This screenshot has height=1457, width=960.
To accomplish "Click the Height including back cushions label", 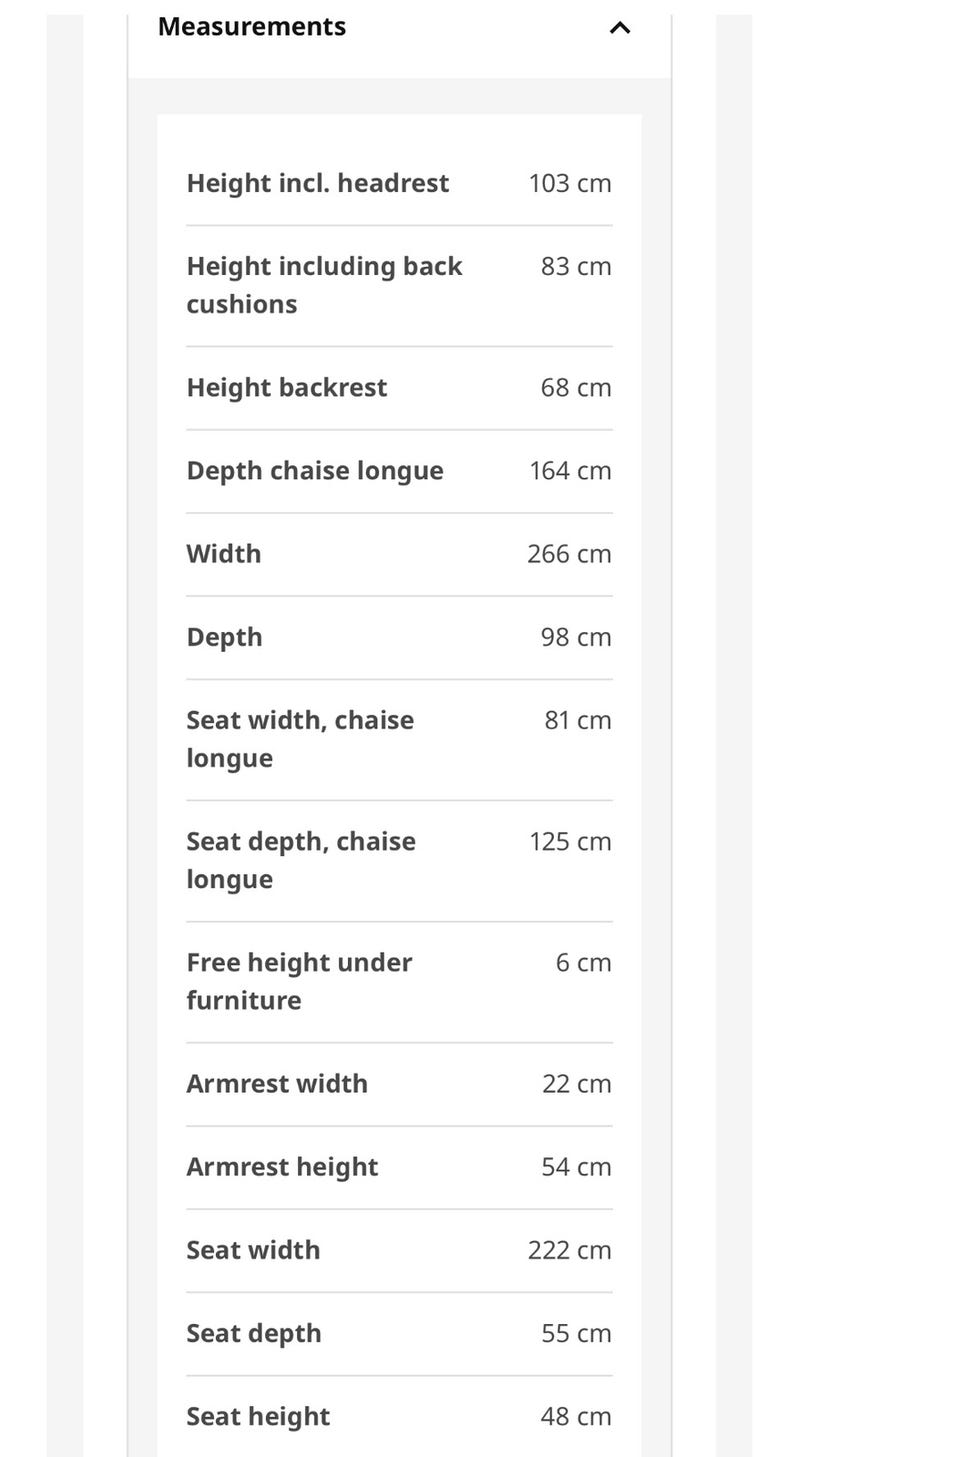I will (x=324, y=285).
